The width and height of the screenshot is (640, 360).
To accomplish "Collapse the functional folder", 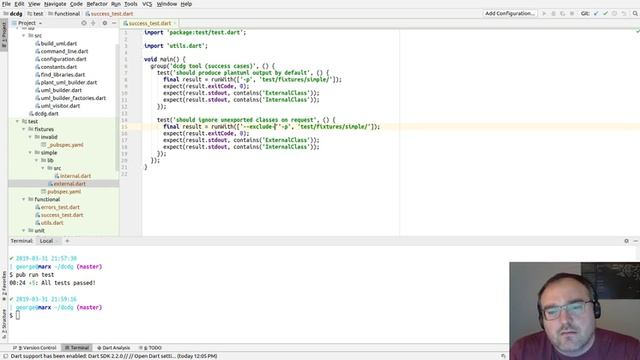I will (24, 199).
